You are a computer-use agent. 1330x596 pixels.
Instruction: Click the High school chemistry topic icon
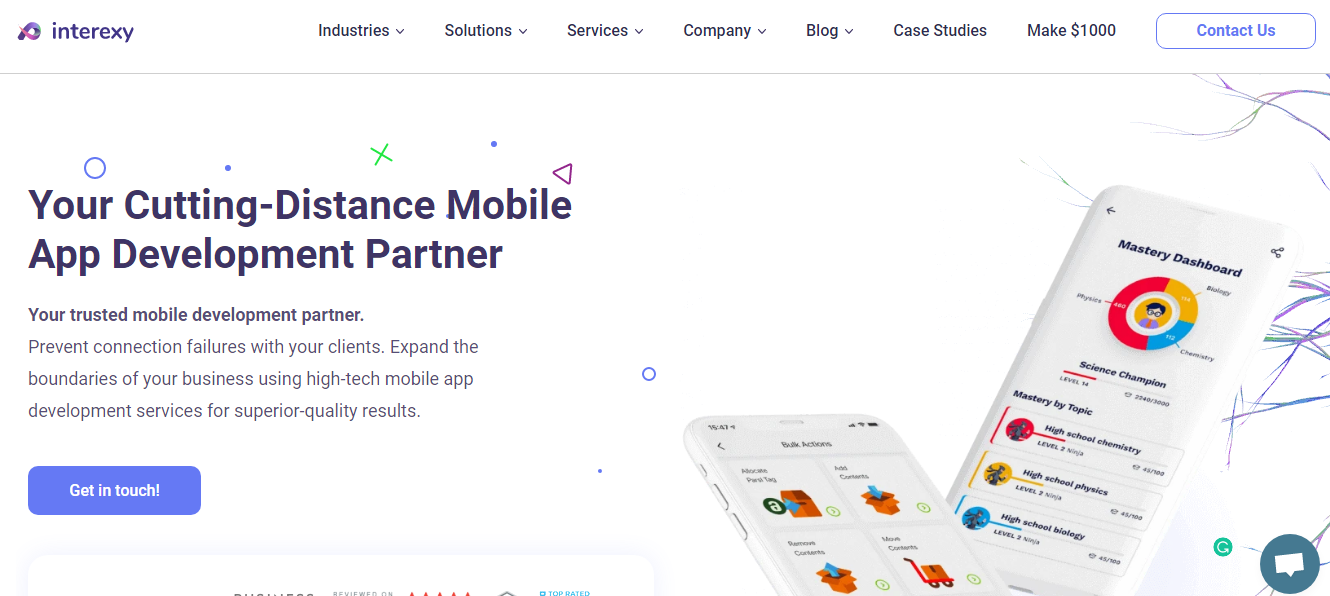pos(1019,430)
